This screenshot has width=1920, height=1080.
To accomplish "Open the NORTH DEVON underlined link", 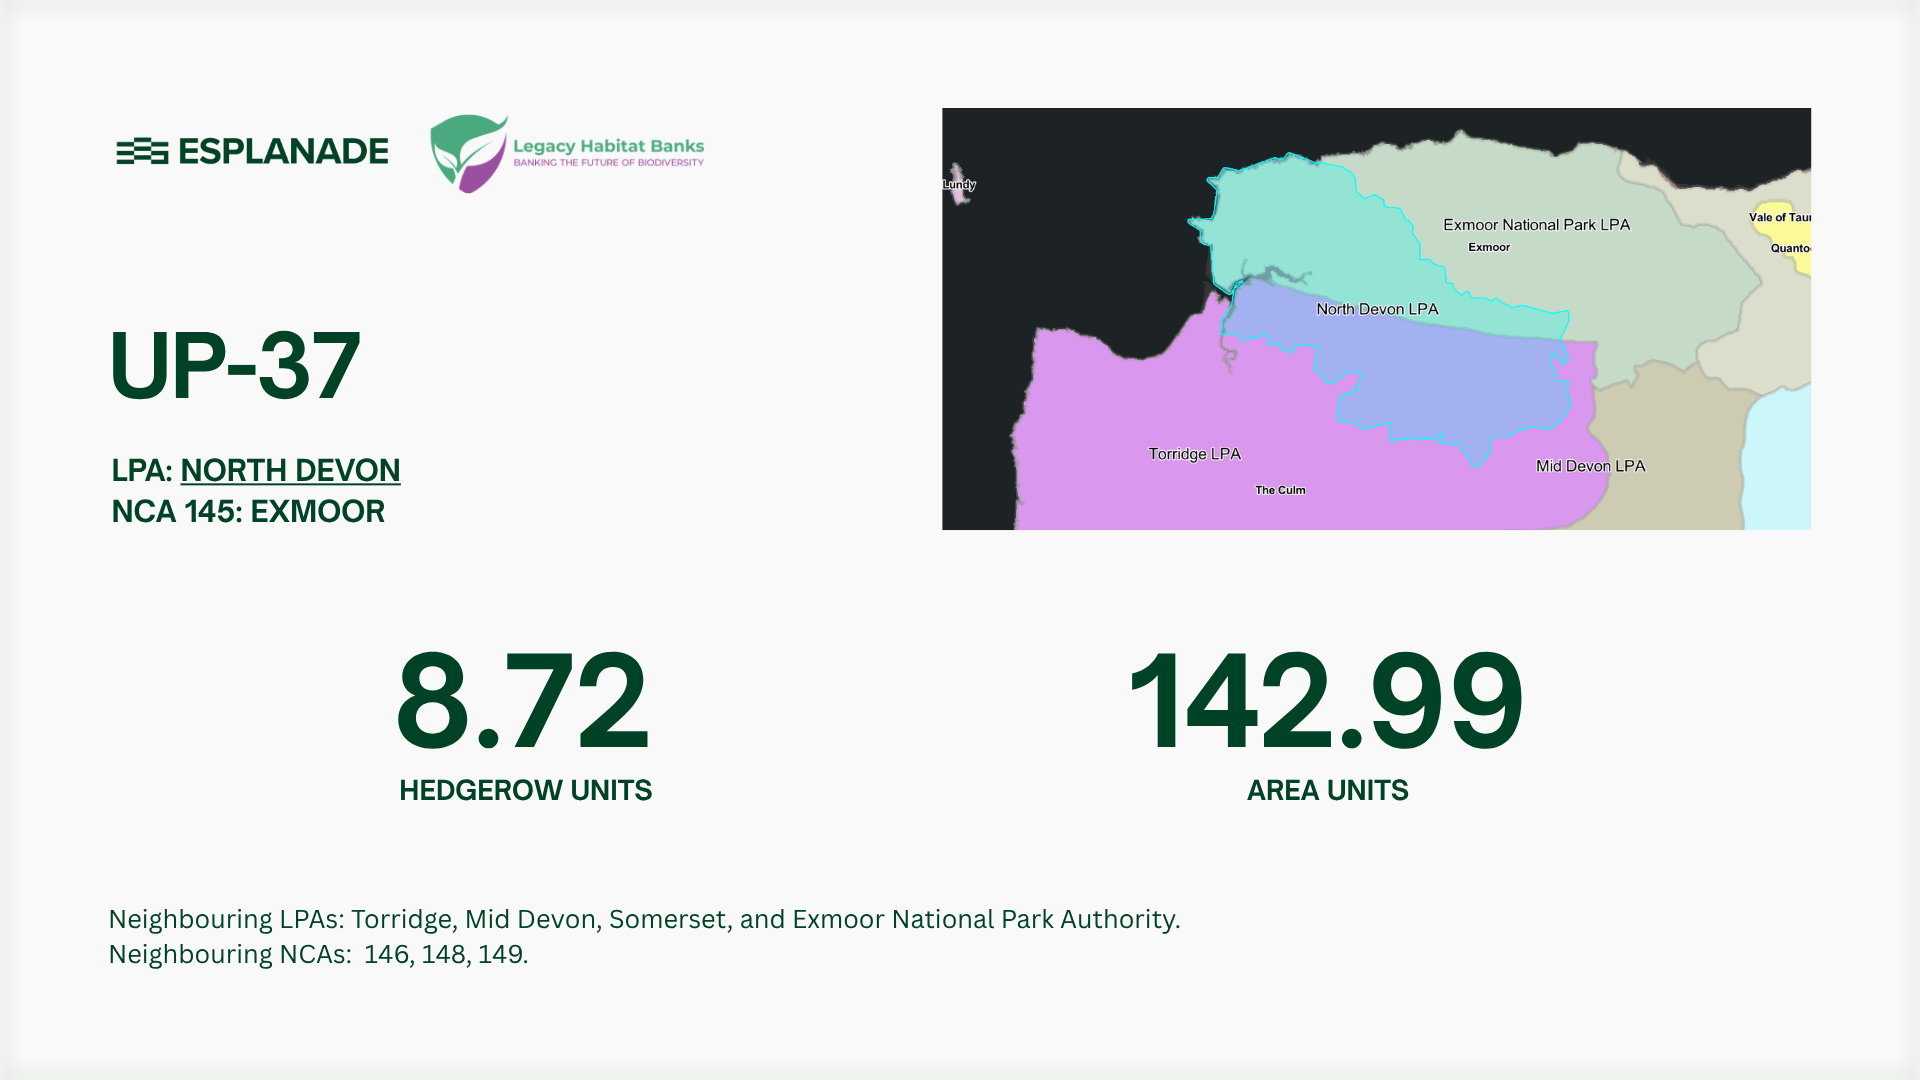I will pos(290,470).
